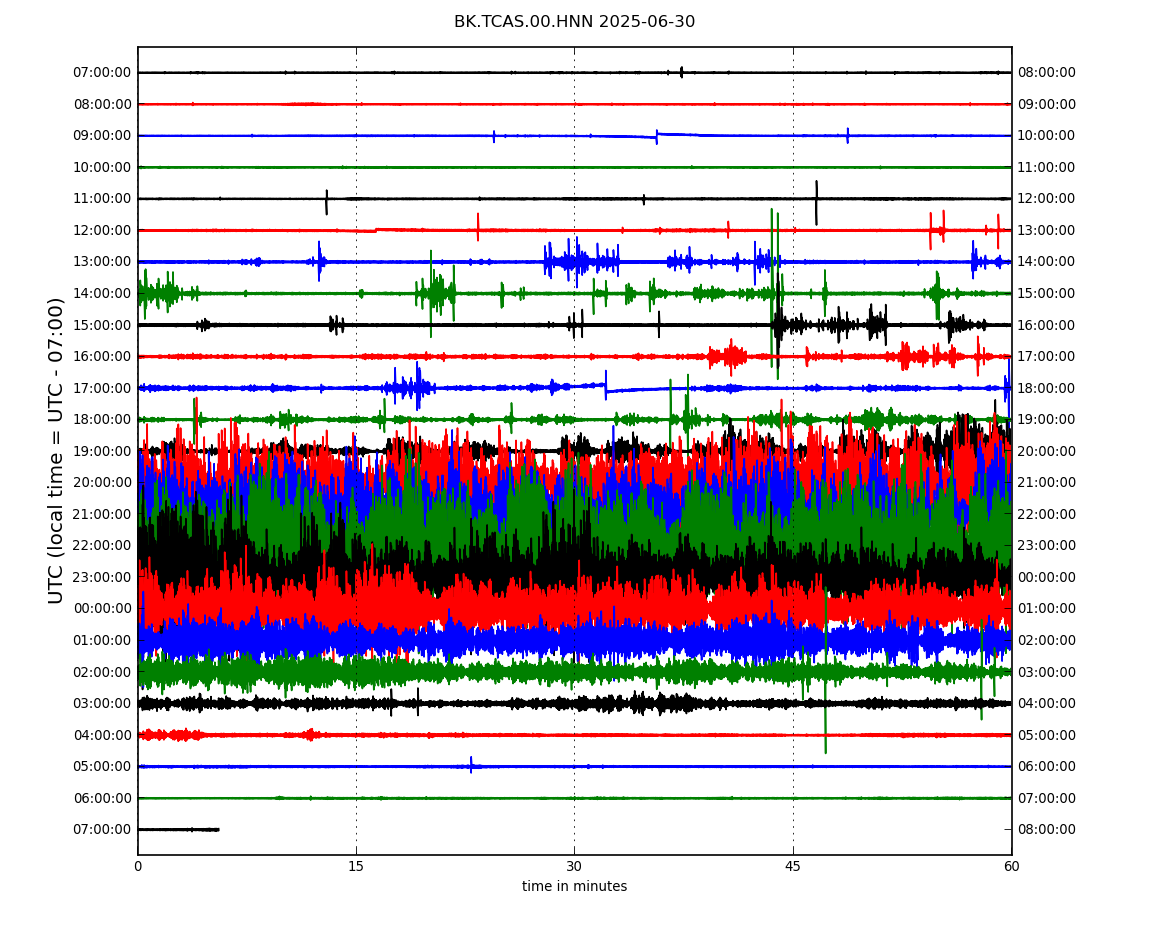Image resolution: width=1150 pixels, height=950 pixels.
Task: Click right-axis end label 10:00:00
Action: [1047, 136]
